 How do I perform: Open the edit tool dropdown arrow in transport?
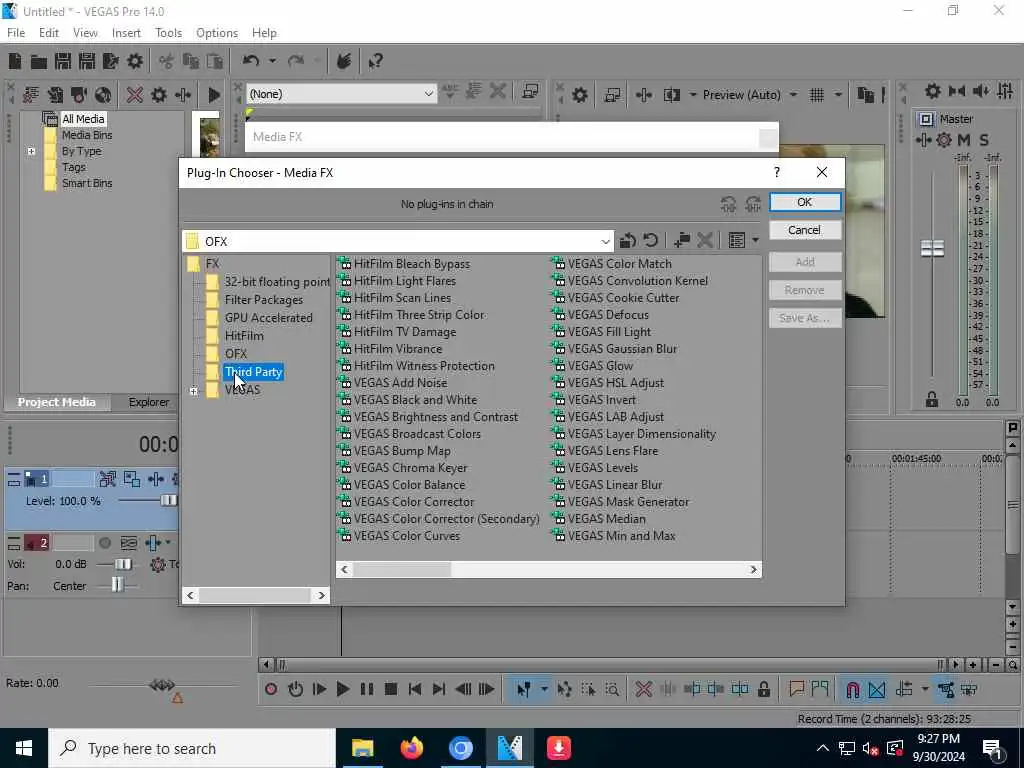(x=543, y=689)
